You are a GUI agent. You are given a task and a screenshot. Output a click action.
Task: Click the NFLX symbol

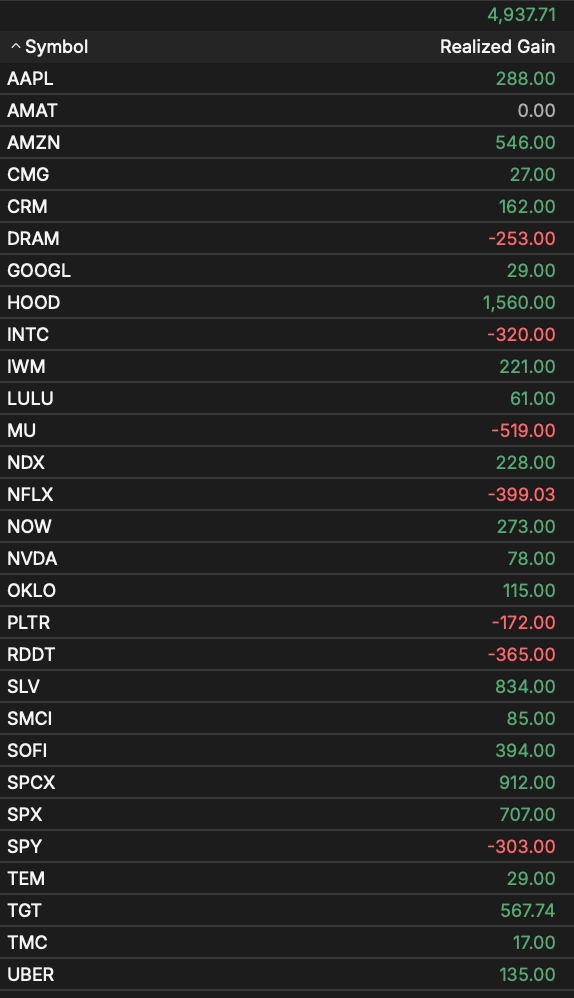(x=30, y=495)
